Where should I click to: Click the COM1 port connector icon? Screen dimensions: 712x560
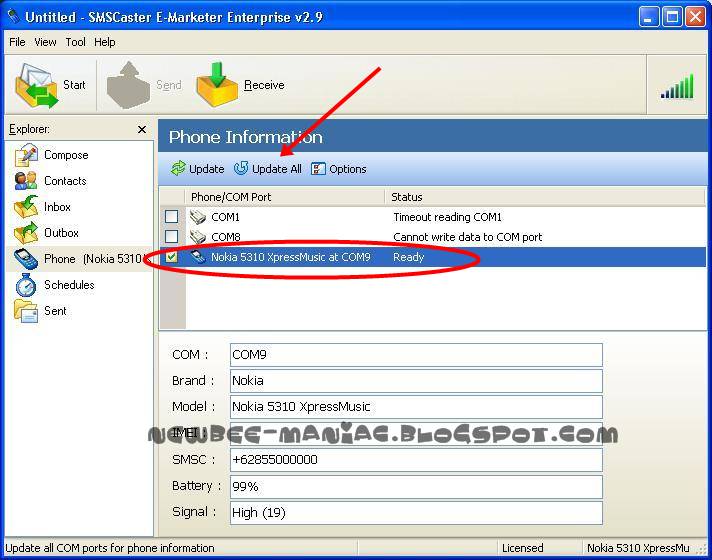(198, 217)
